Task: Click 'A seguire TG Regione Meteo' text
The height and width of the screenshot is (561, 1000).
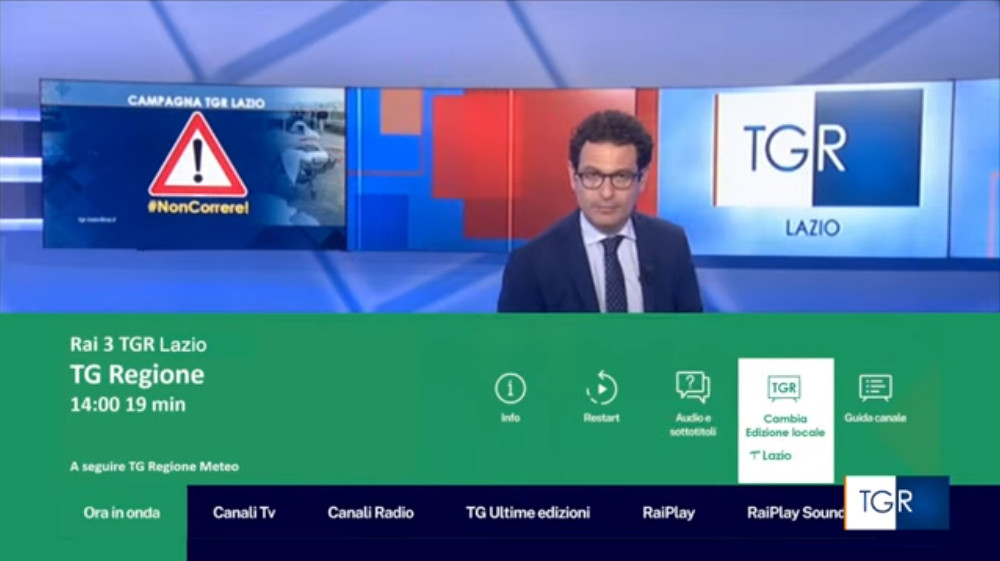Action: click(x=154, y=467)
